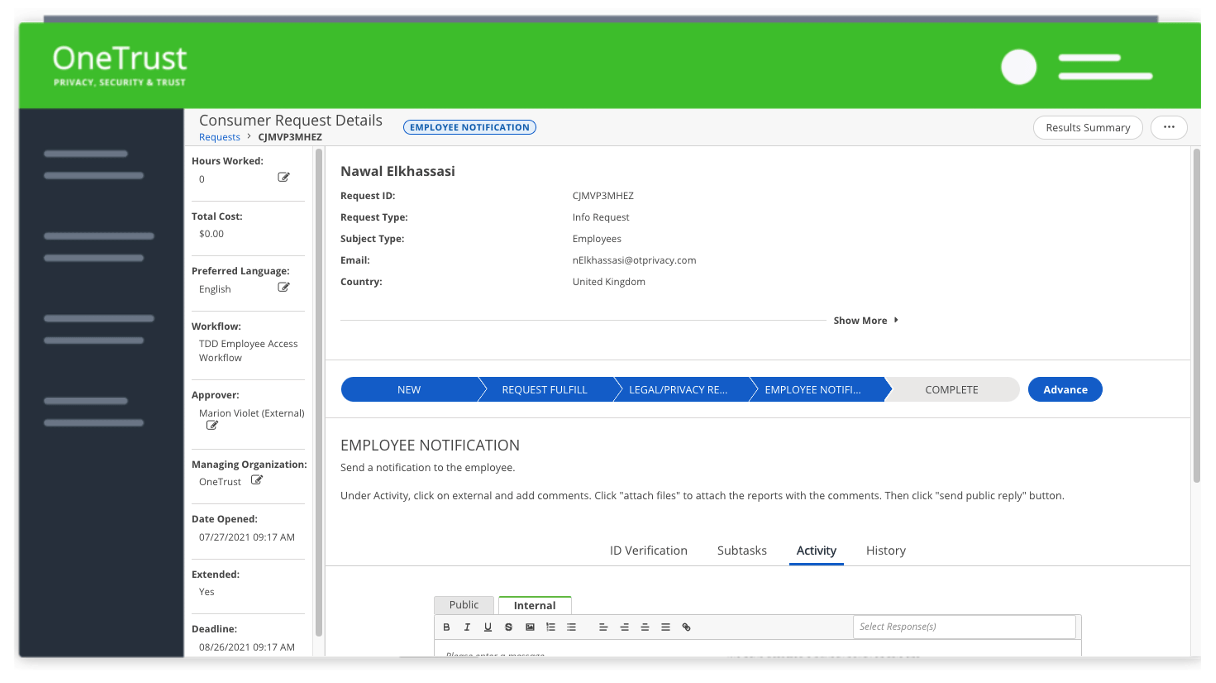The height and width of the screenshot is (683, 1216).
Task: Edit the Approver Marion Violet
Action: pos(212,425)
